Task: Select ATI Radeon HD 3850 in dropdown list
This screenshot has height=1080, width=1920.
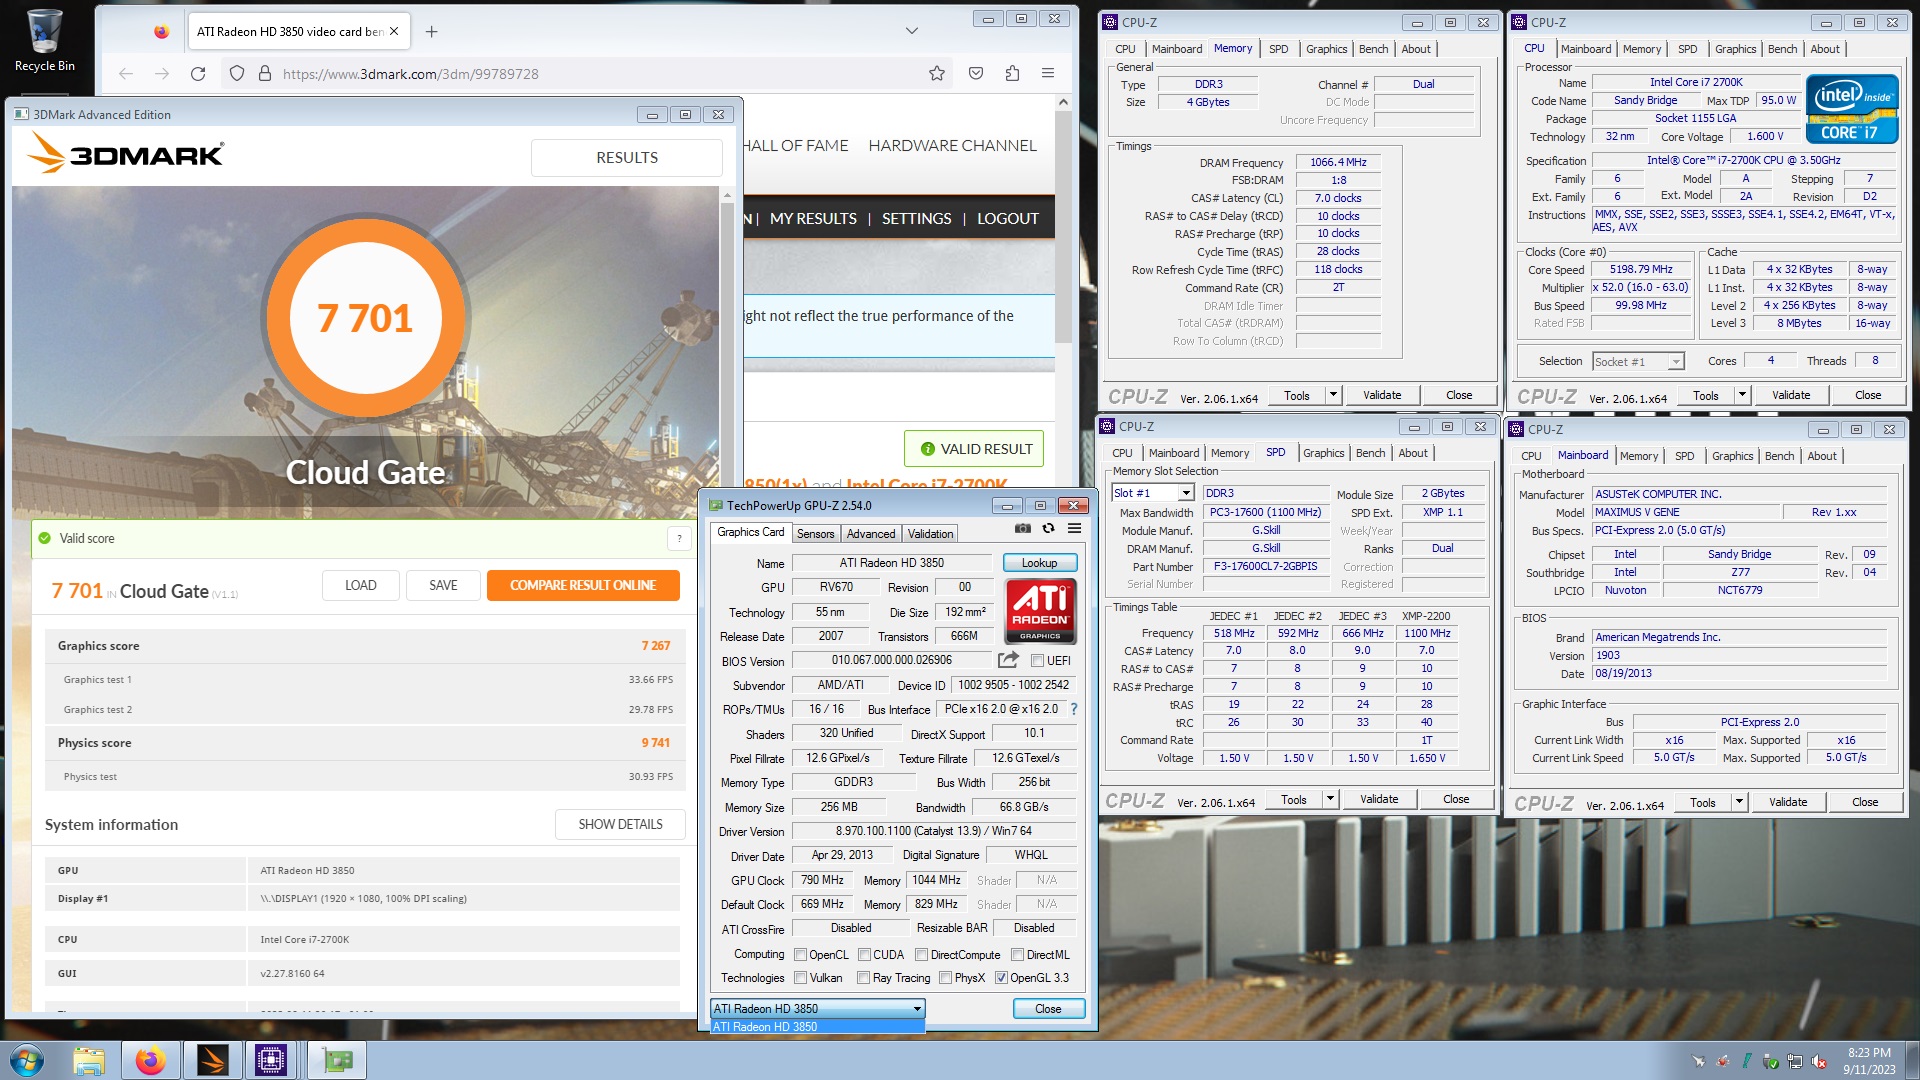Action: coord(817,1027)
